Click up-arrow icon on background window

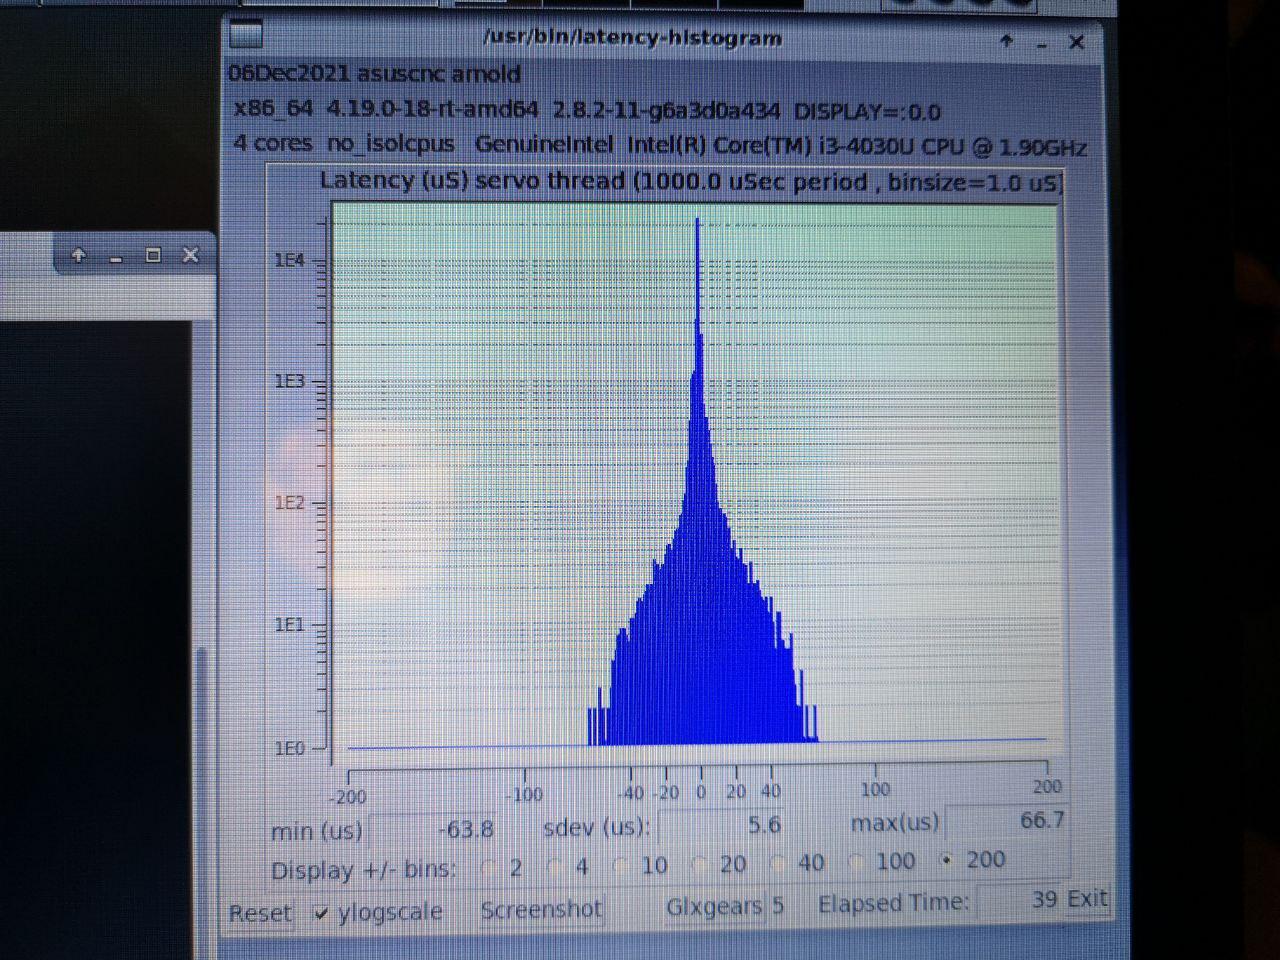78,256
